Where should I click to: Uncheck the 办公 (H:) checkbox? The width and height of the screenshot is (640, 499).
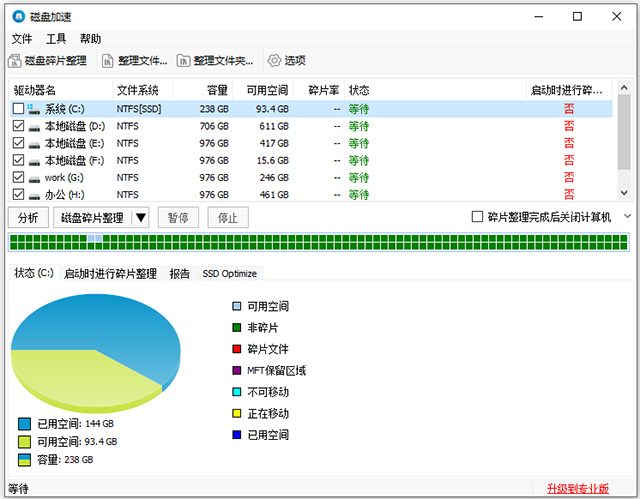click(18, 194)
